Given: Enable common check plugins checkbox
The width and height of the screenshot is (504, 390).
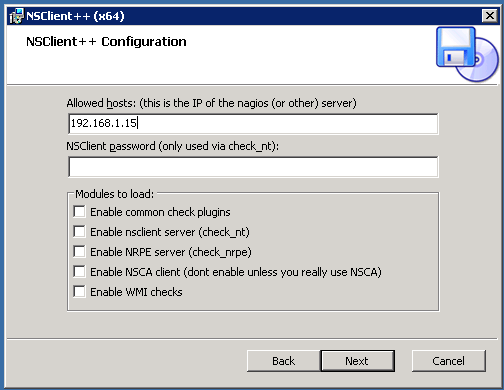Looking at the screenshot, I should (x=79, y=212).
